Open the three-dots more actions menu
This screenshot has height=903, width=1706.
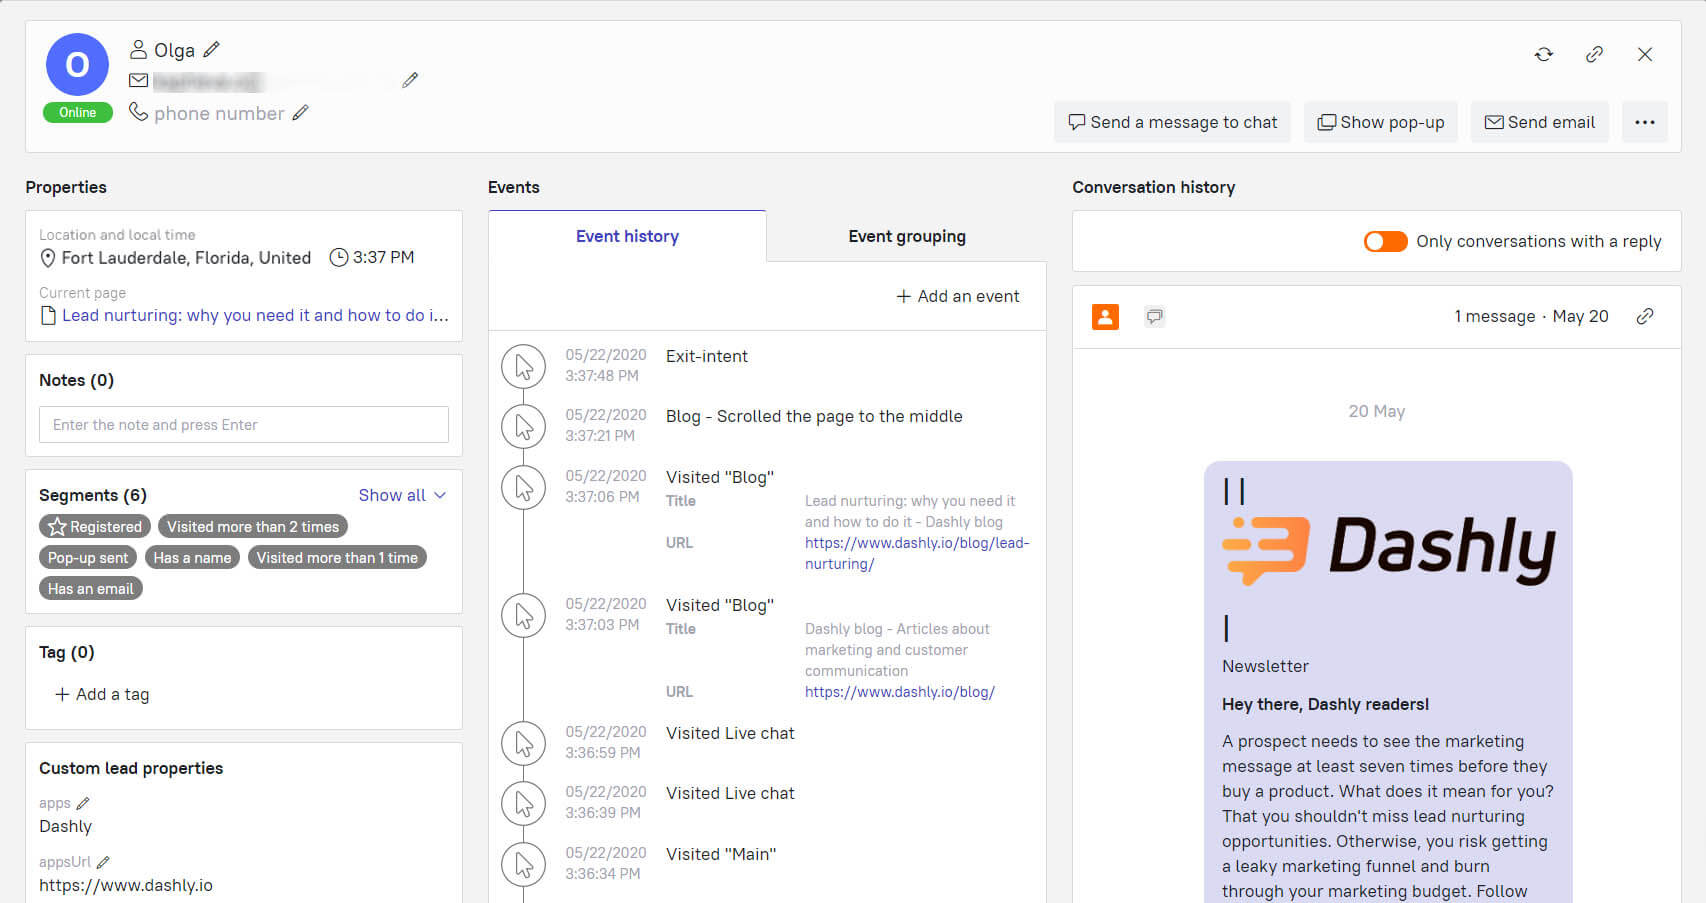(x=1645, y=122)
